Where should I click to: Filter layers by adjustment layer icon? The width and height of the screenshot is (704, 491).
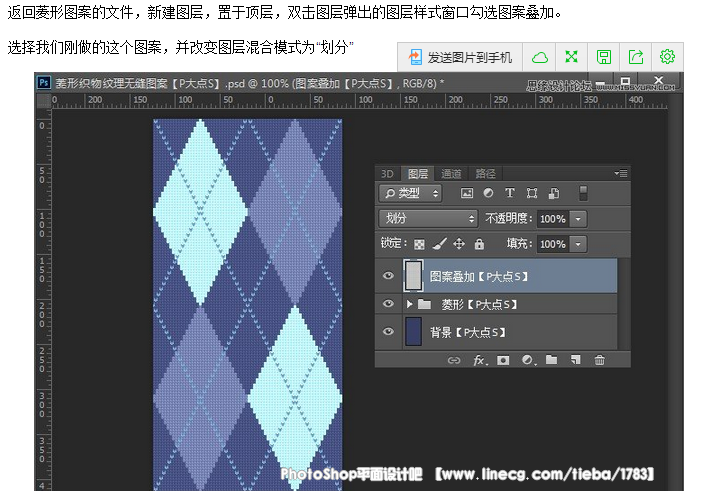(488, 193)
